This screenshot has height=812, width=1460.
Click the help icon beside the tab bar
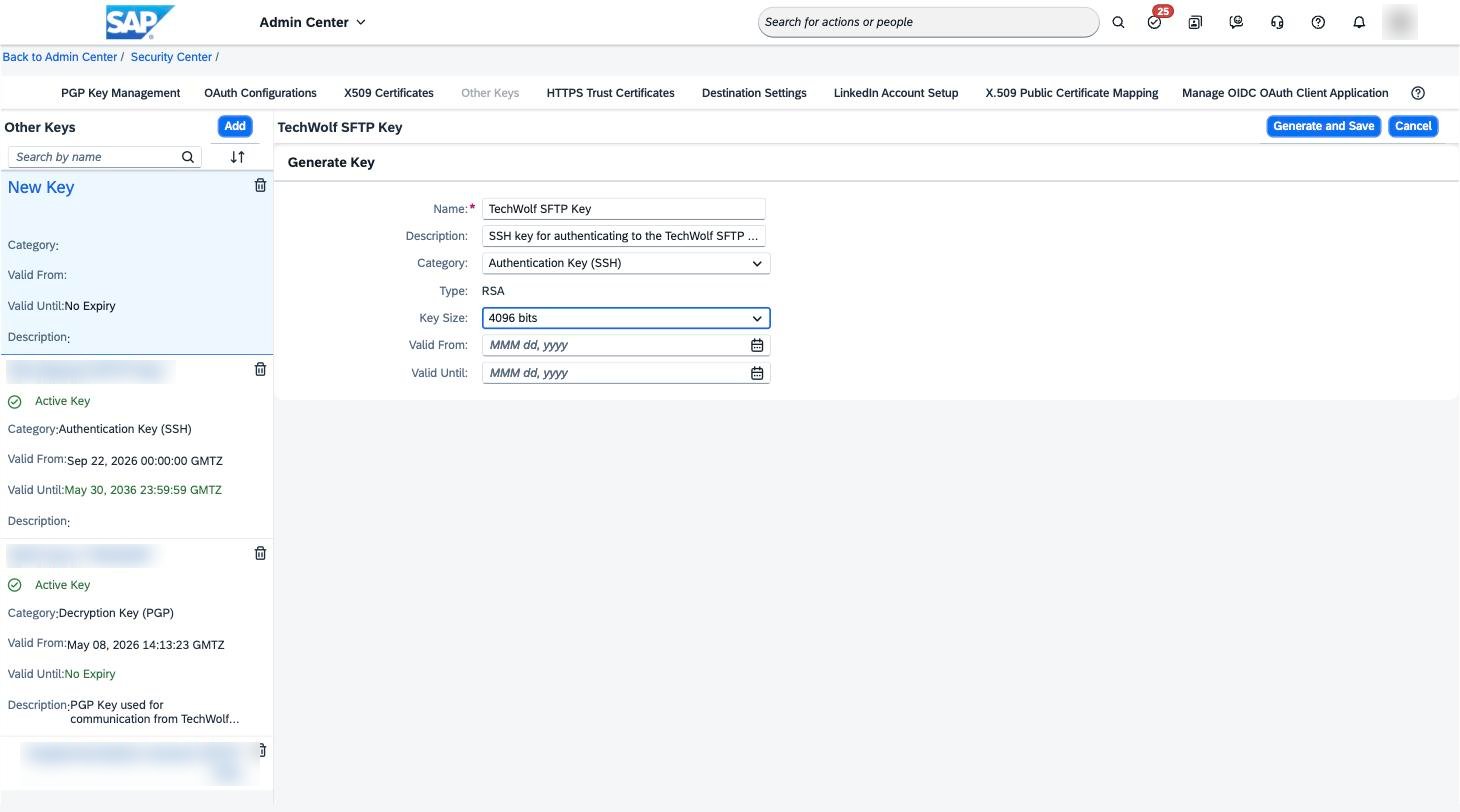(x=1418, y=93)
